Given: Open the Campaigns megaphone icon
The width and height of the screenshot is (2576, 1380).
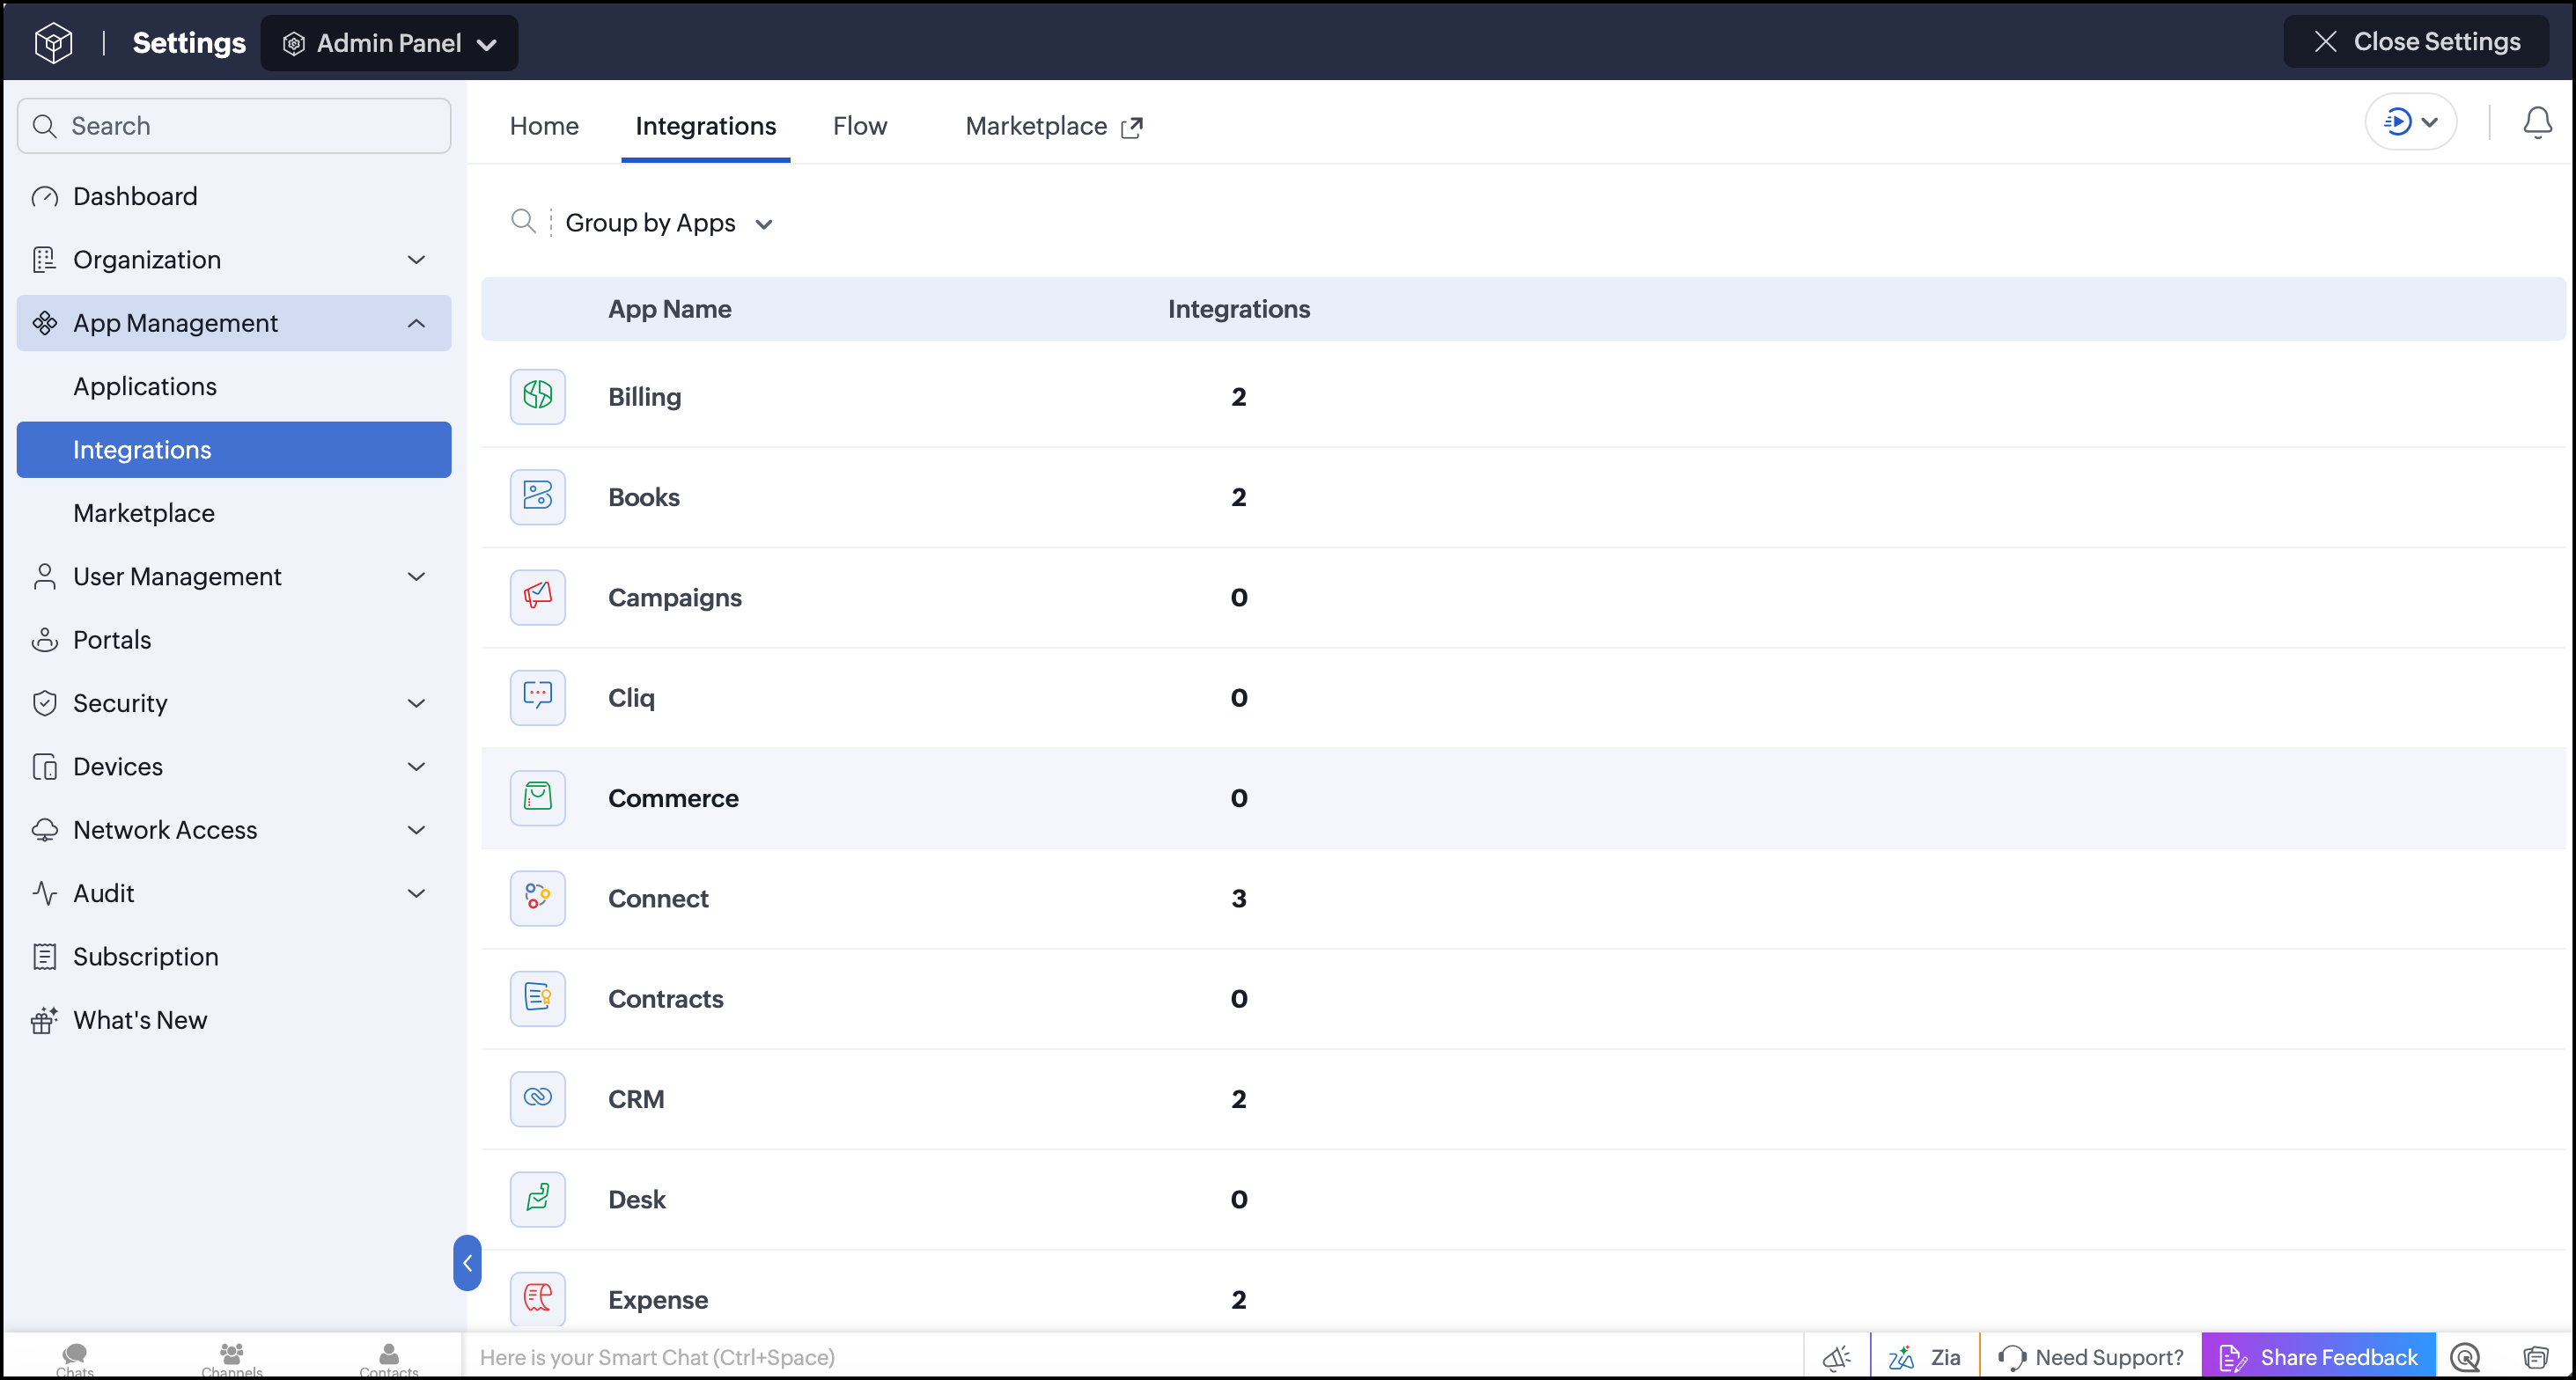Looking at the screenshot, I should pyautogui.click(x=537, y=596).
